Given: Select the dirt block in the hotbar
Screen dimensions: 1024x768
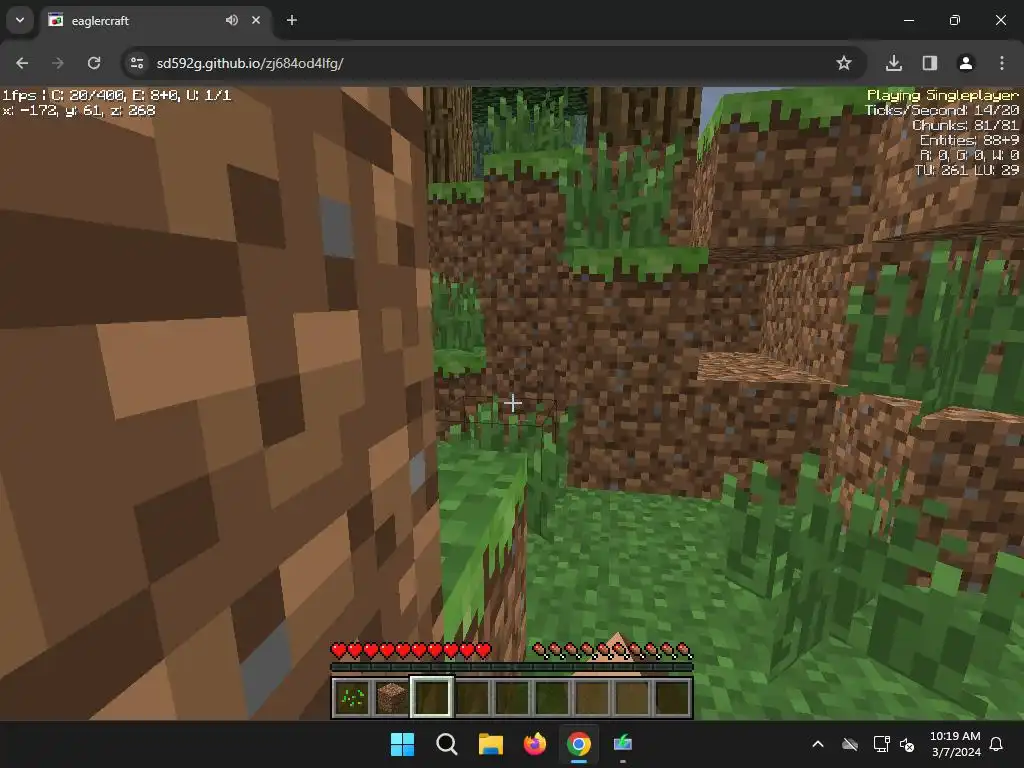Looking at the screenshot, I should point(392,697).
